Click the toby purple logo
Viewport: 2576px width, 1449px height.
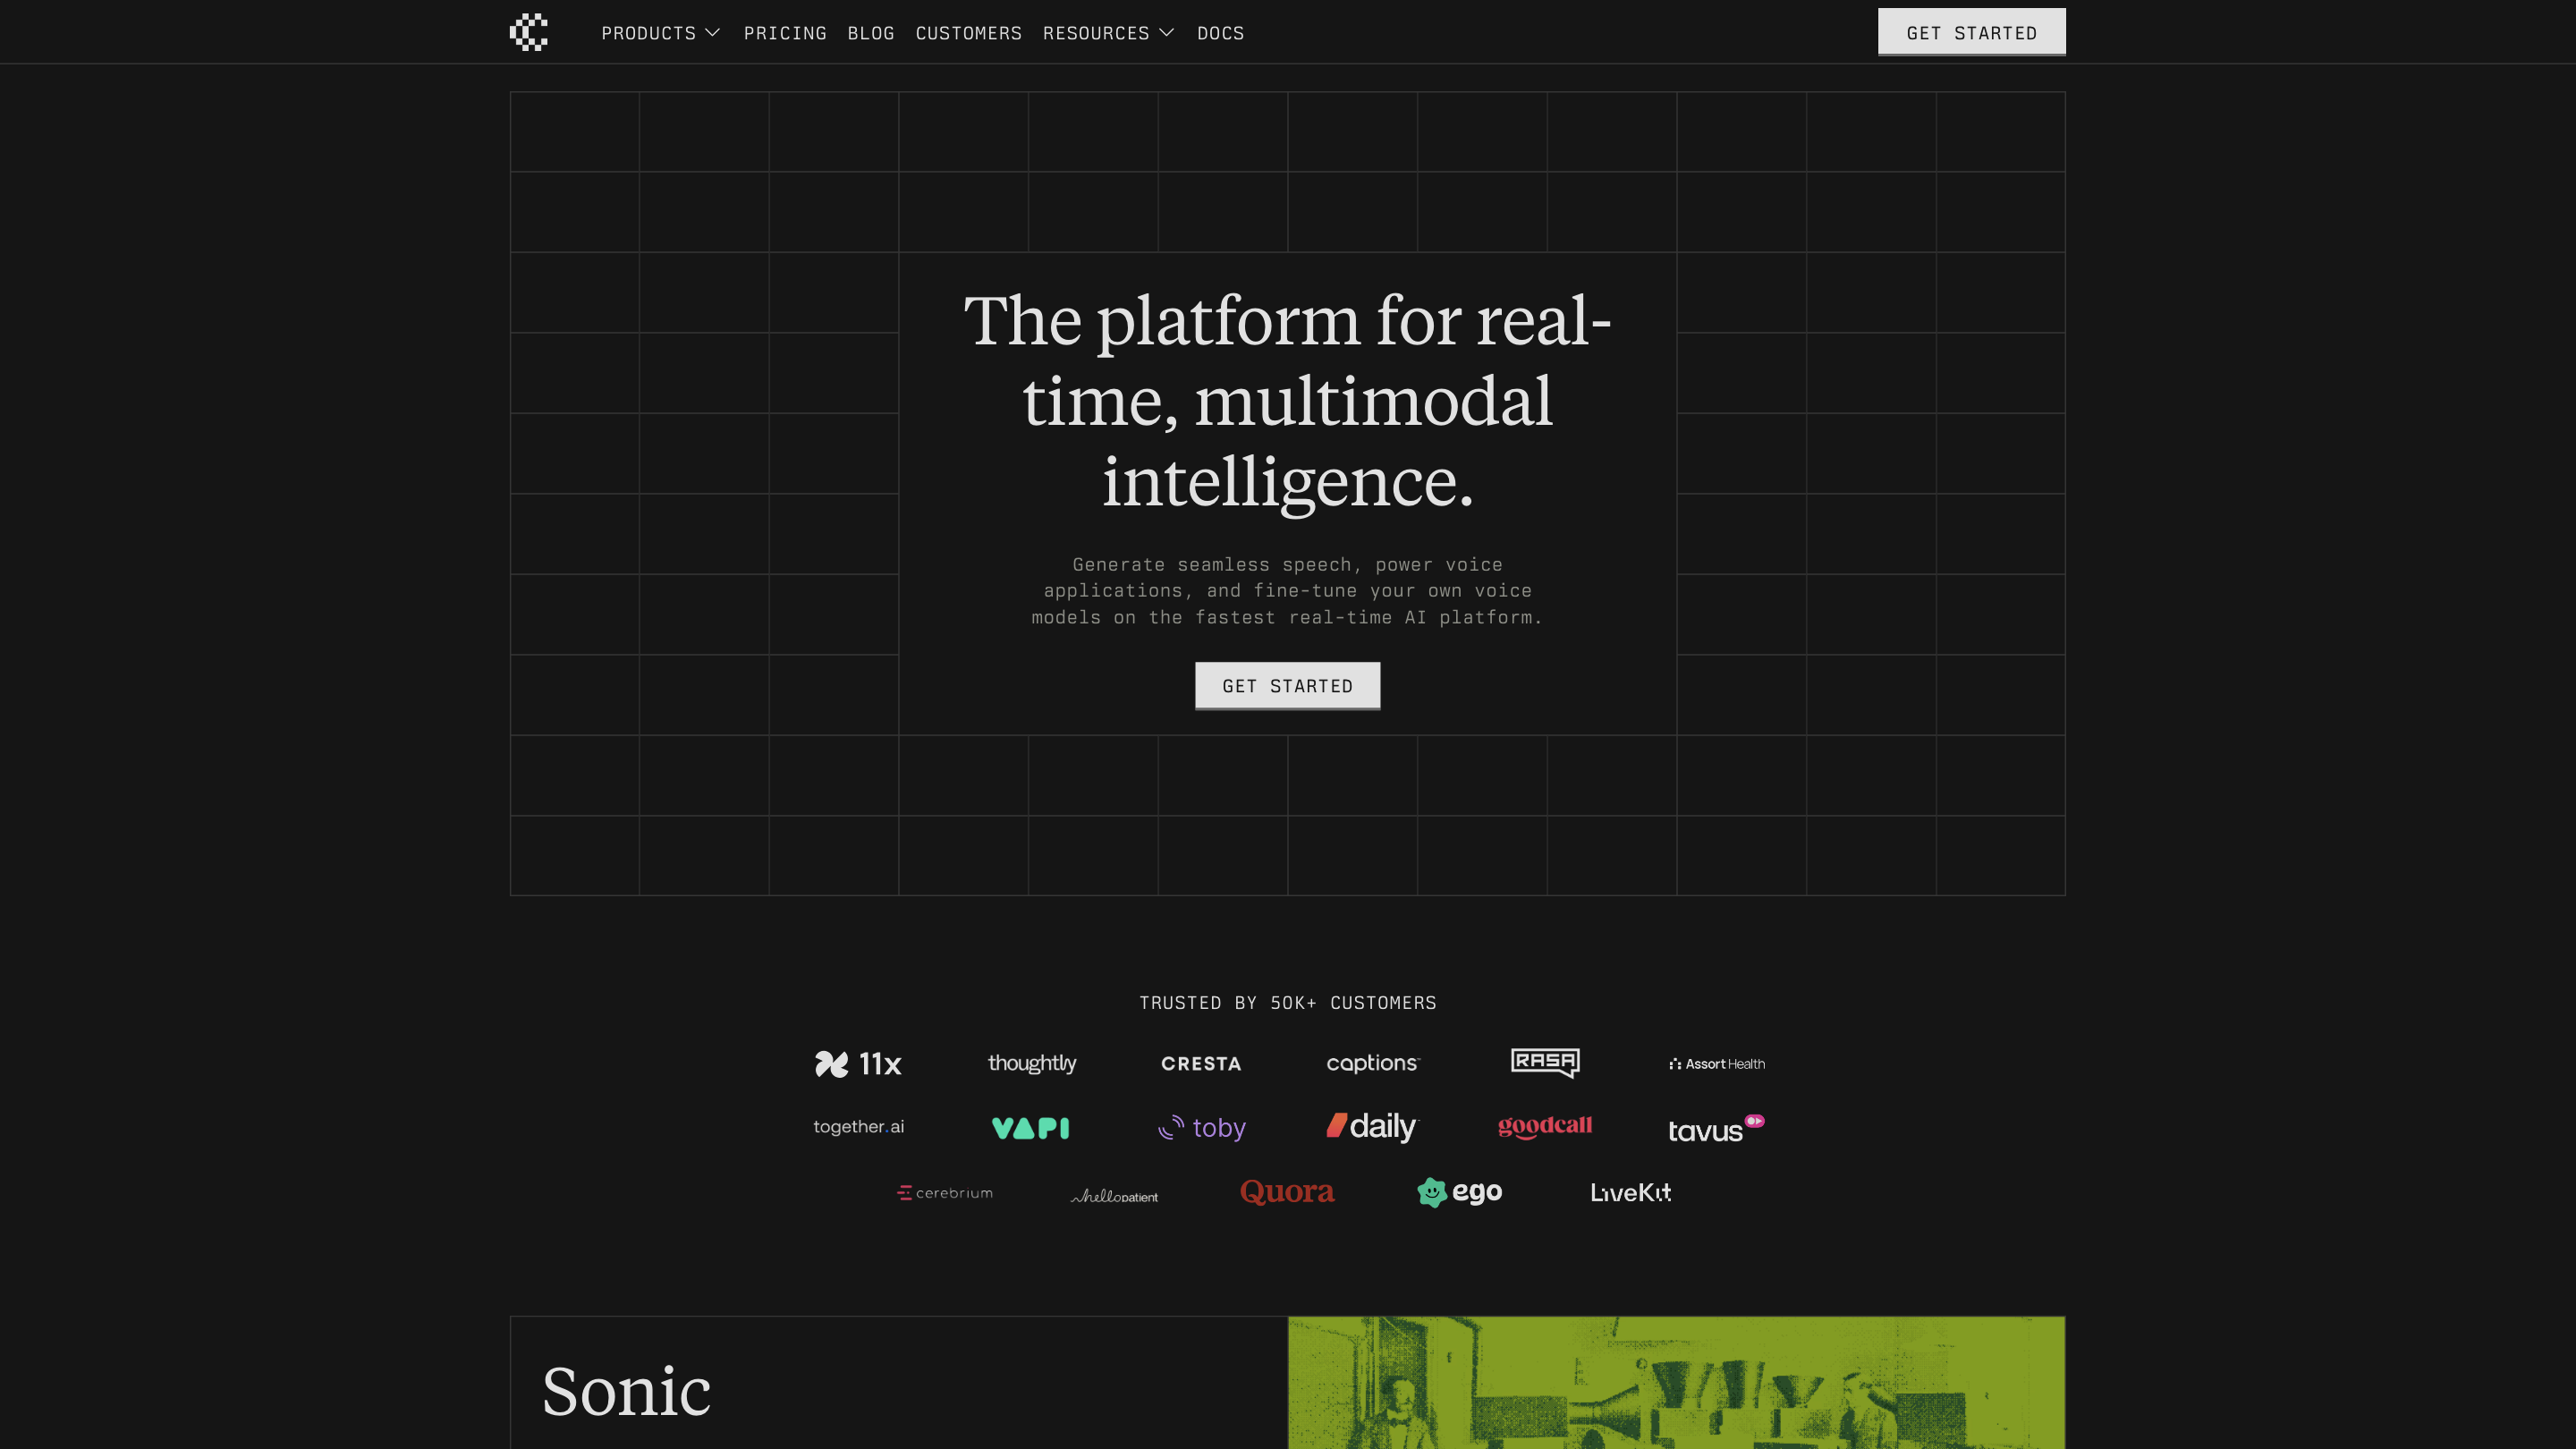(x=1201, y=1128)
